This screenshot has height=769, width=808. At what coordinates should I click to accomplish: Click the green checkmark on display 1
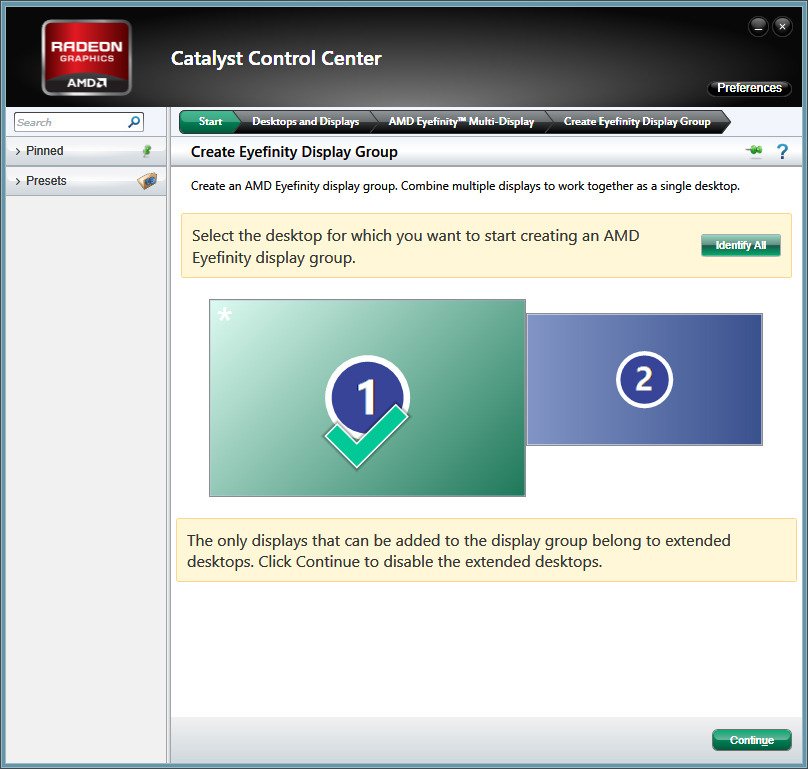coord(366,437)
